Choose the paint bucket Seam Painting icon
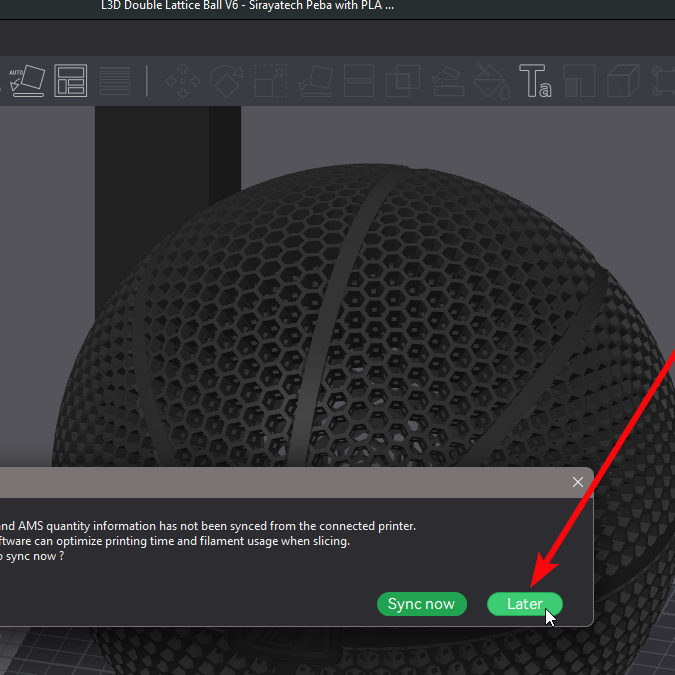The height and width of the screenshot is (675, 675). coord(490,81)
